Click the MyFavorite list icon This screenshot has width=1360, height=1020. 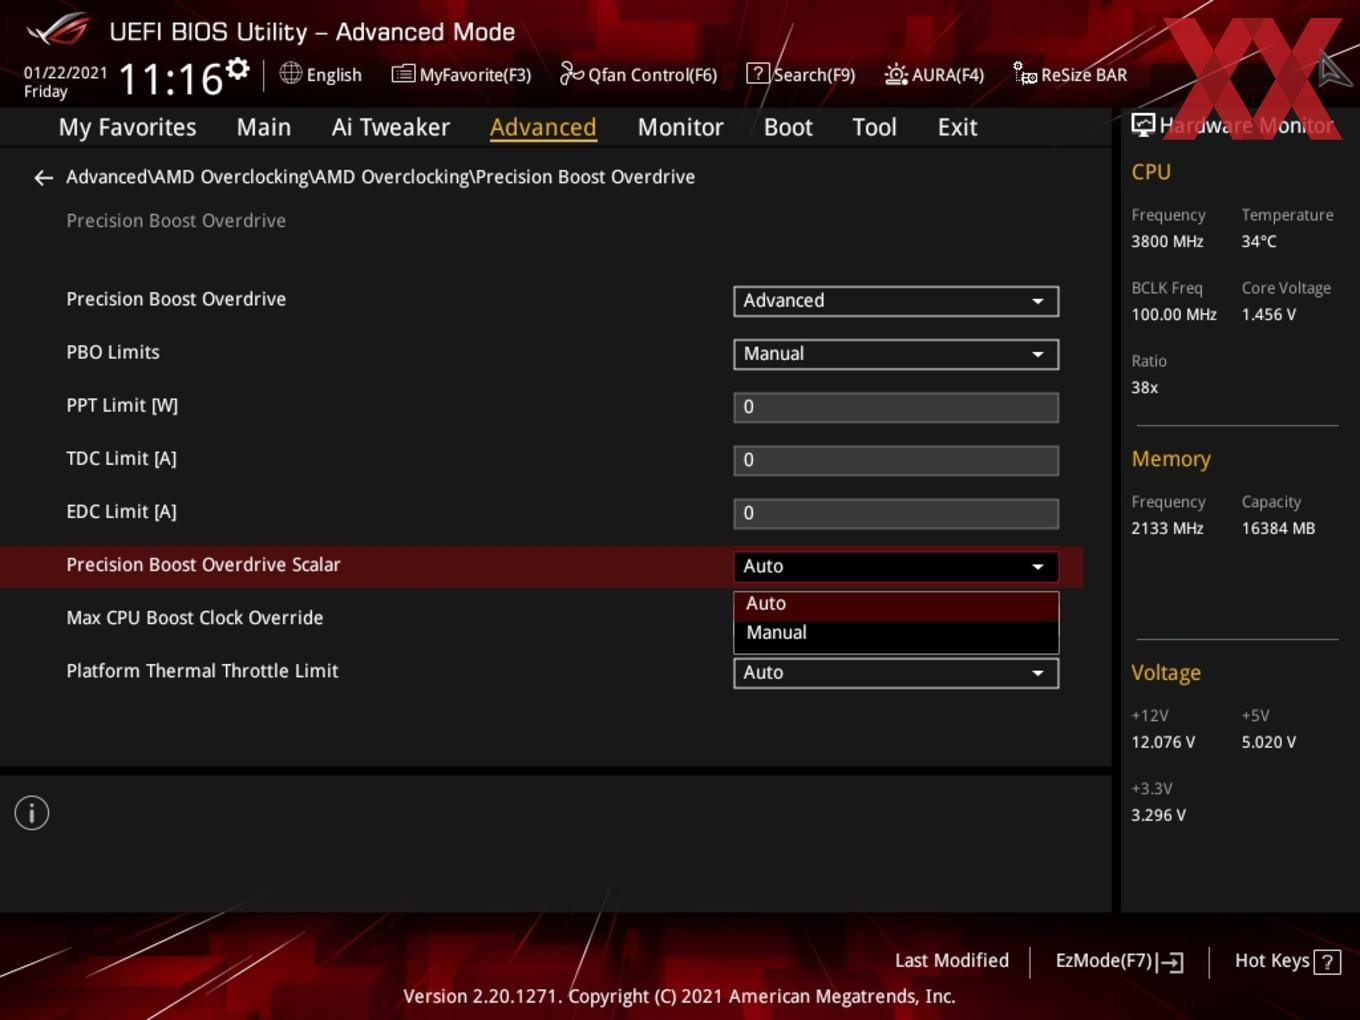pos(403,74)
